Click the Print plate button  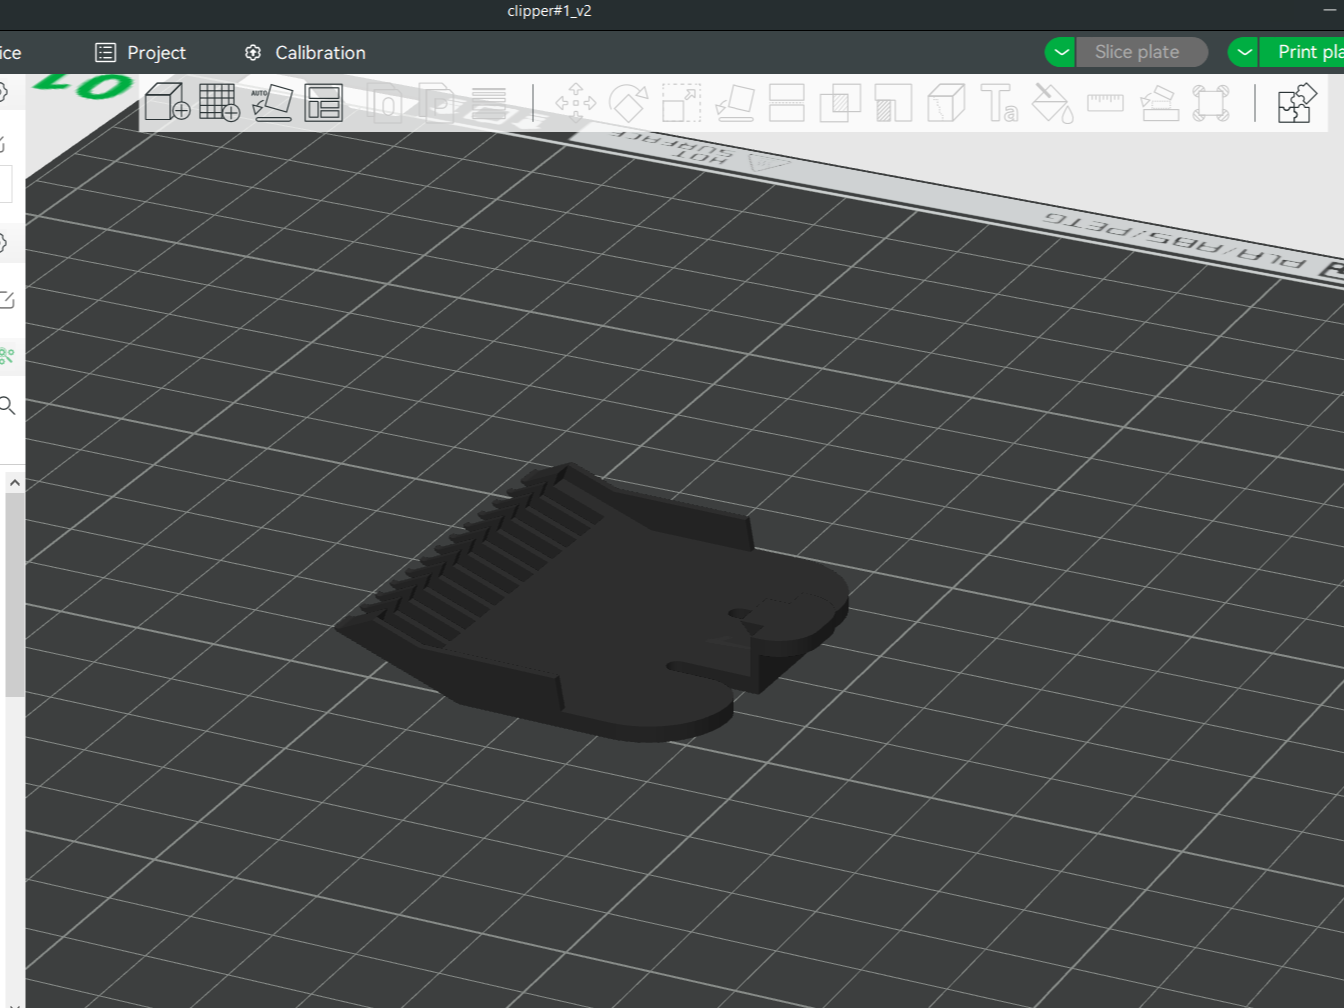1302,52
